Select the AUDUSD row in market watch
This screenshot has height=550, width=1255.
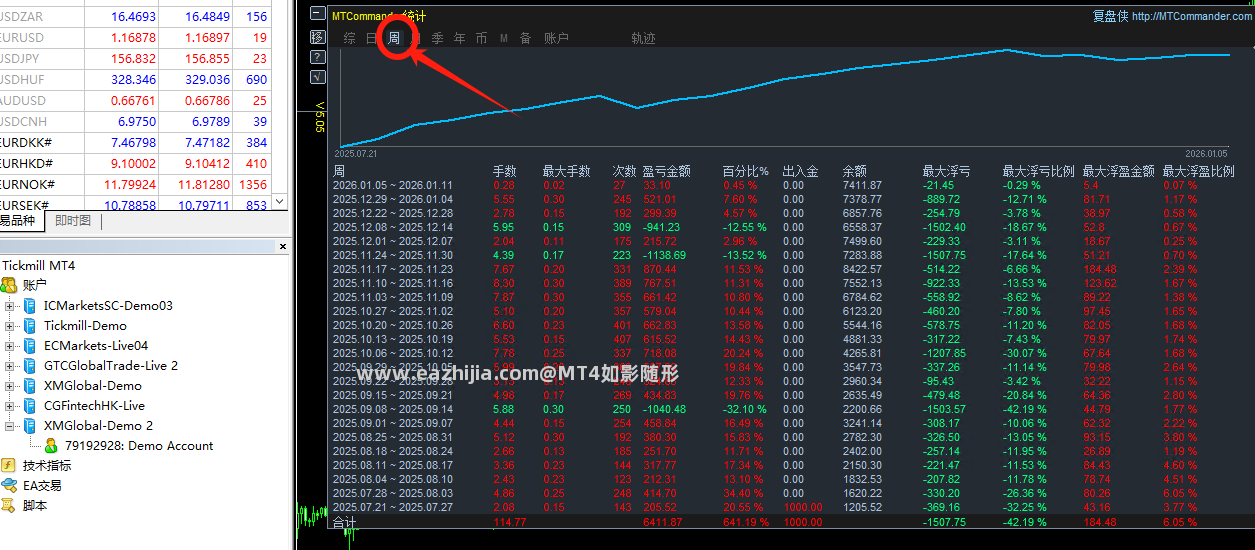(135, 100)
